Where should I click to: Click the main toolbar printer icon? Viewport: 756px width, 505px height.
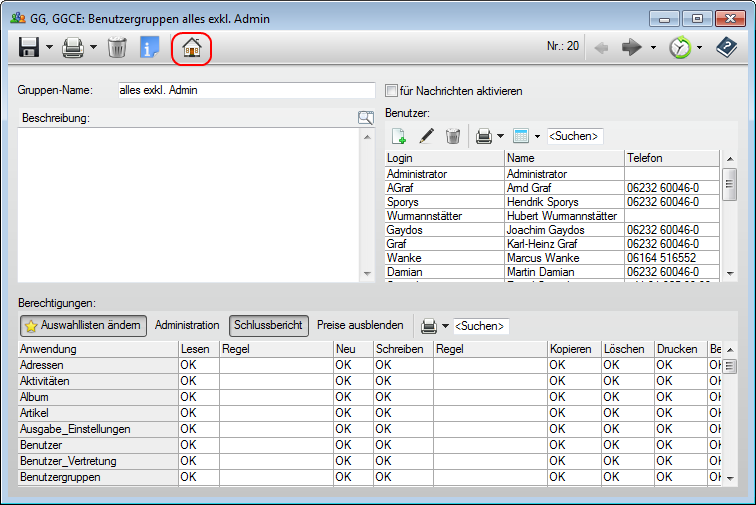[73, 47]
